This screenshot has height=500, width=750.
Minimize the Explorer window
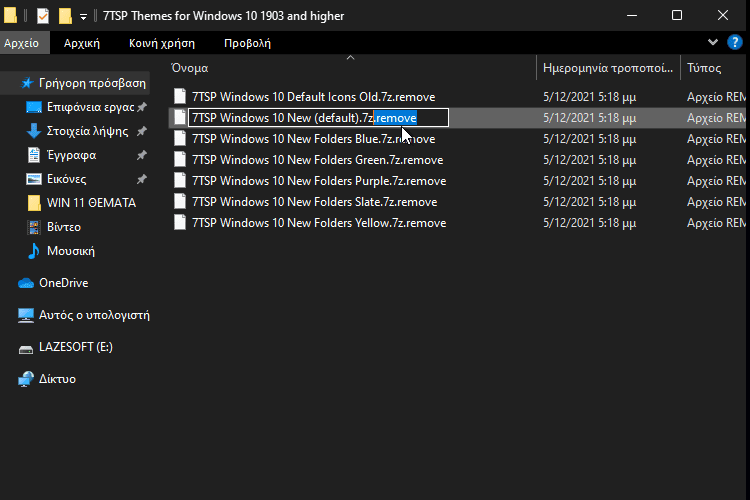(x=632, y=15)
